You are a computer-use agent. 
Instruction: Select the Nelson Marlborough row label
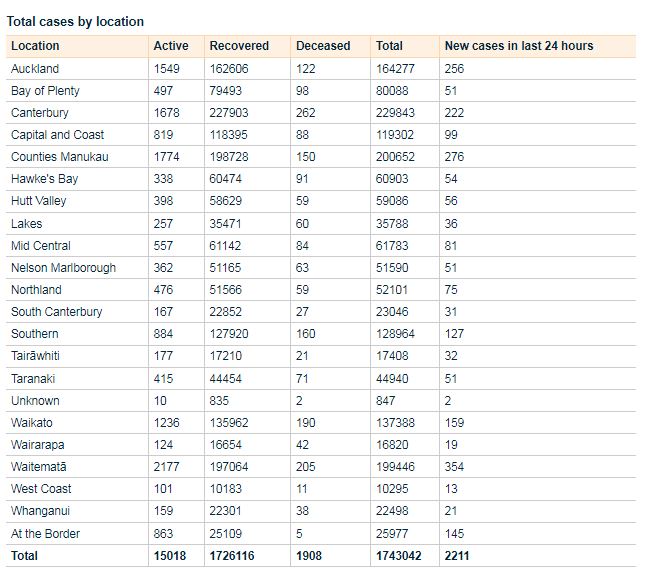(x=63, y=268)
